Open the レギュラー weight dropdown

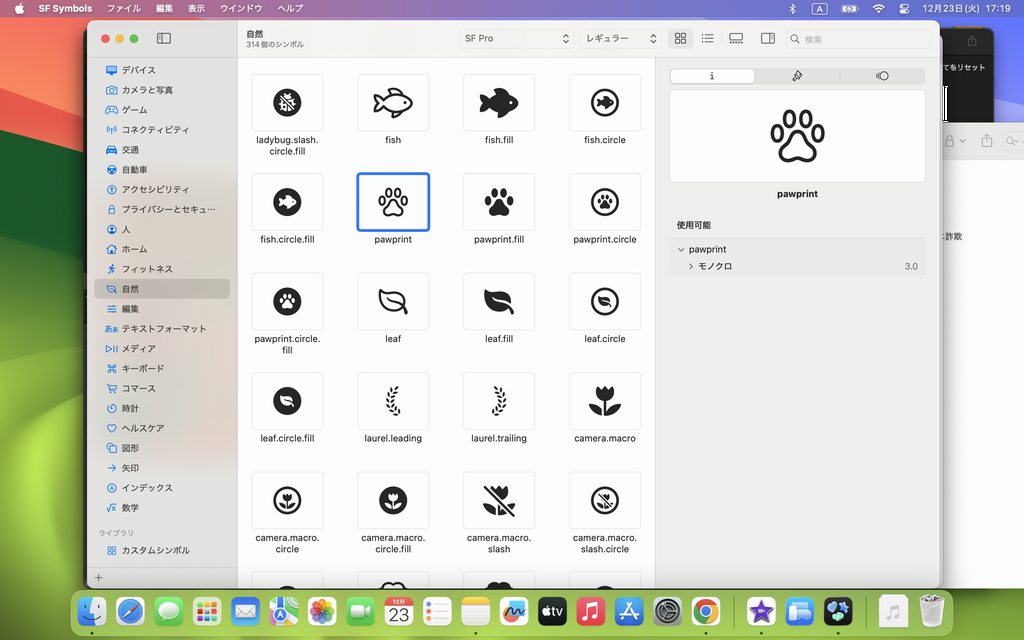621,38
